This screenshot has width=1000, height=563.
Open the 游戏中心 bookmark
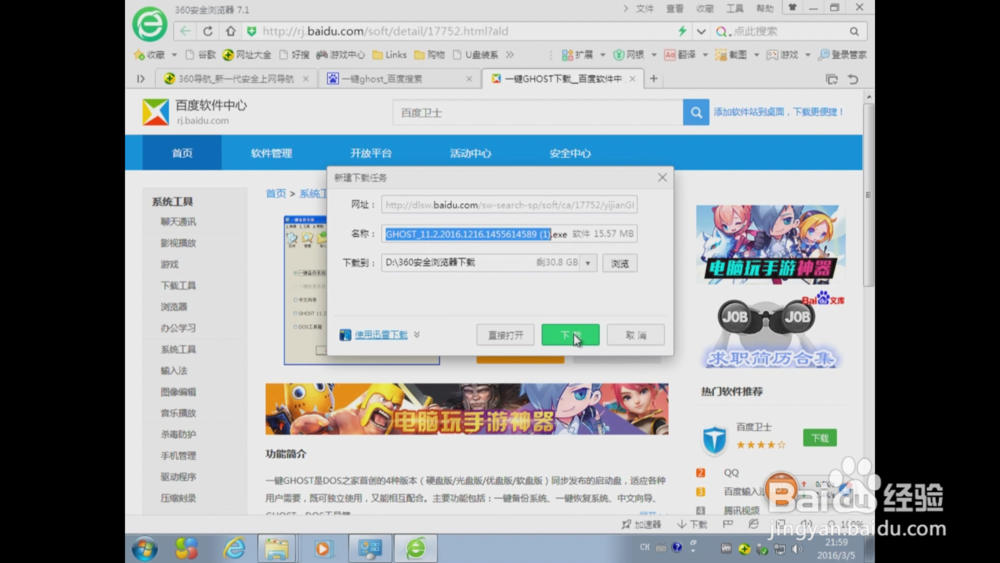coord(341,55)
